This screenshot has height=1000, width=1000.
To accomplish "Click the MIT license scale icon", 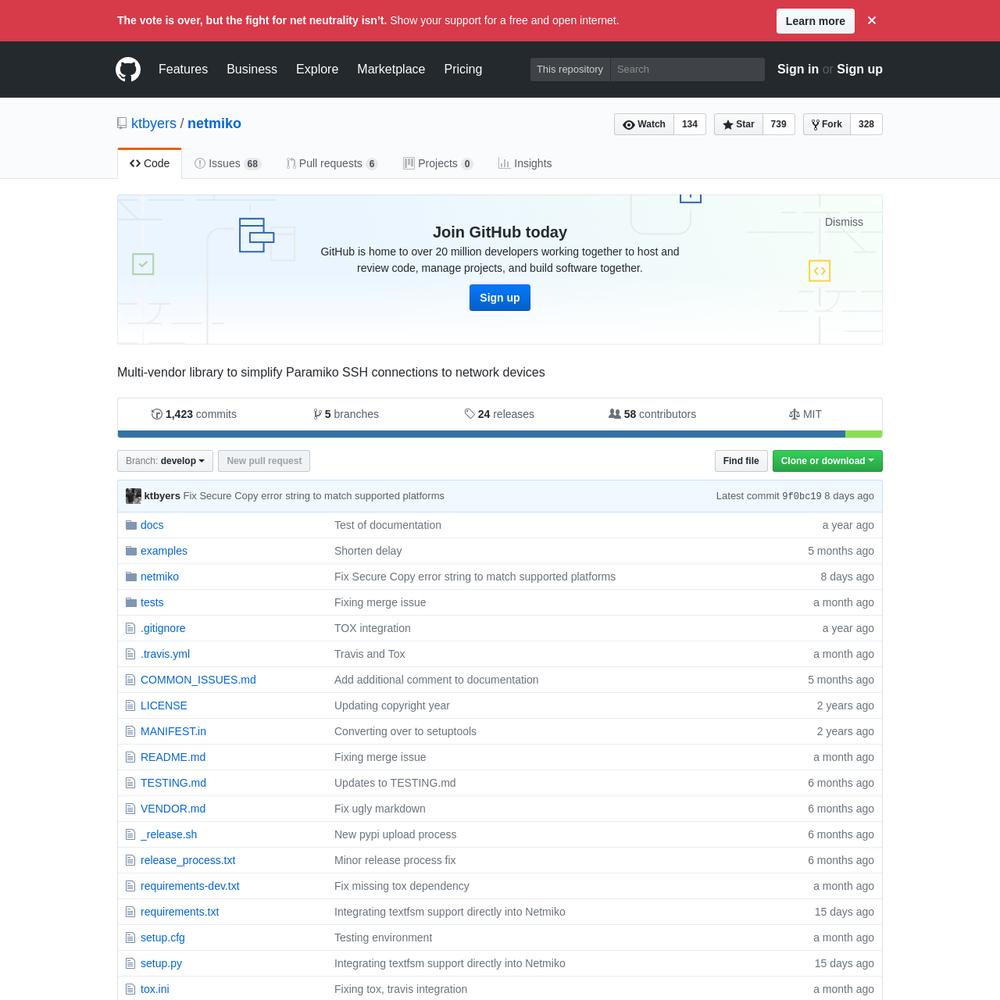I will [x=794, y=414].
